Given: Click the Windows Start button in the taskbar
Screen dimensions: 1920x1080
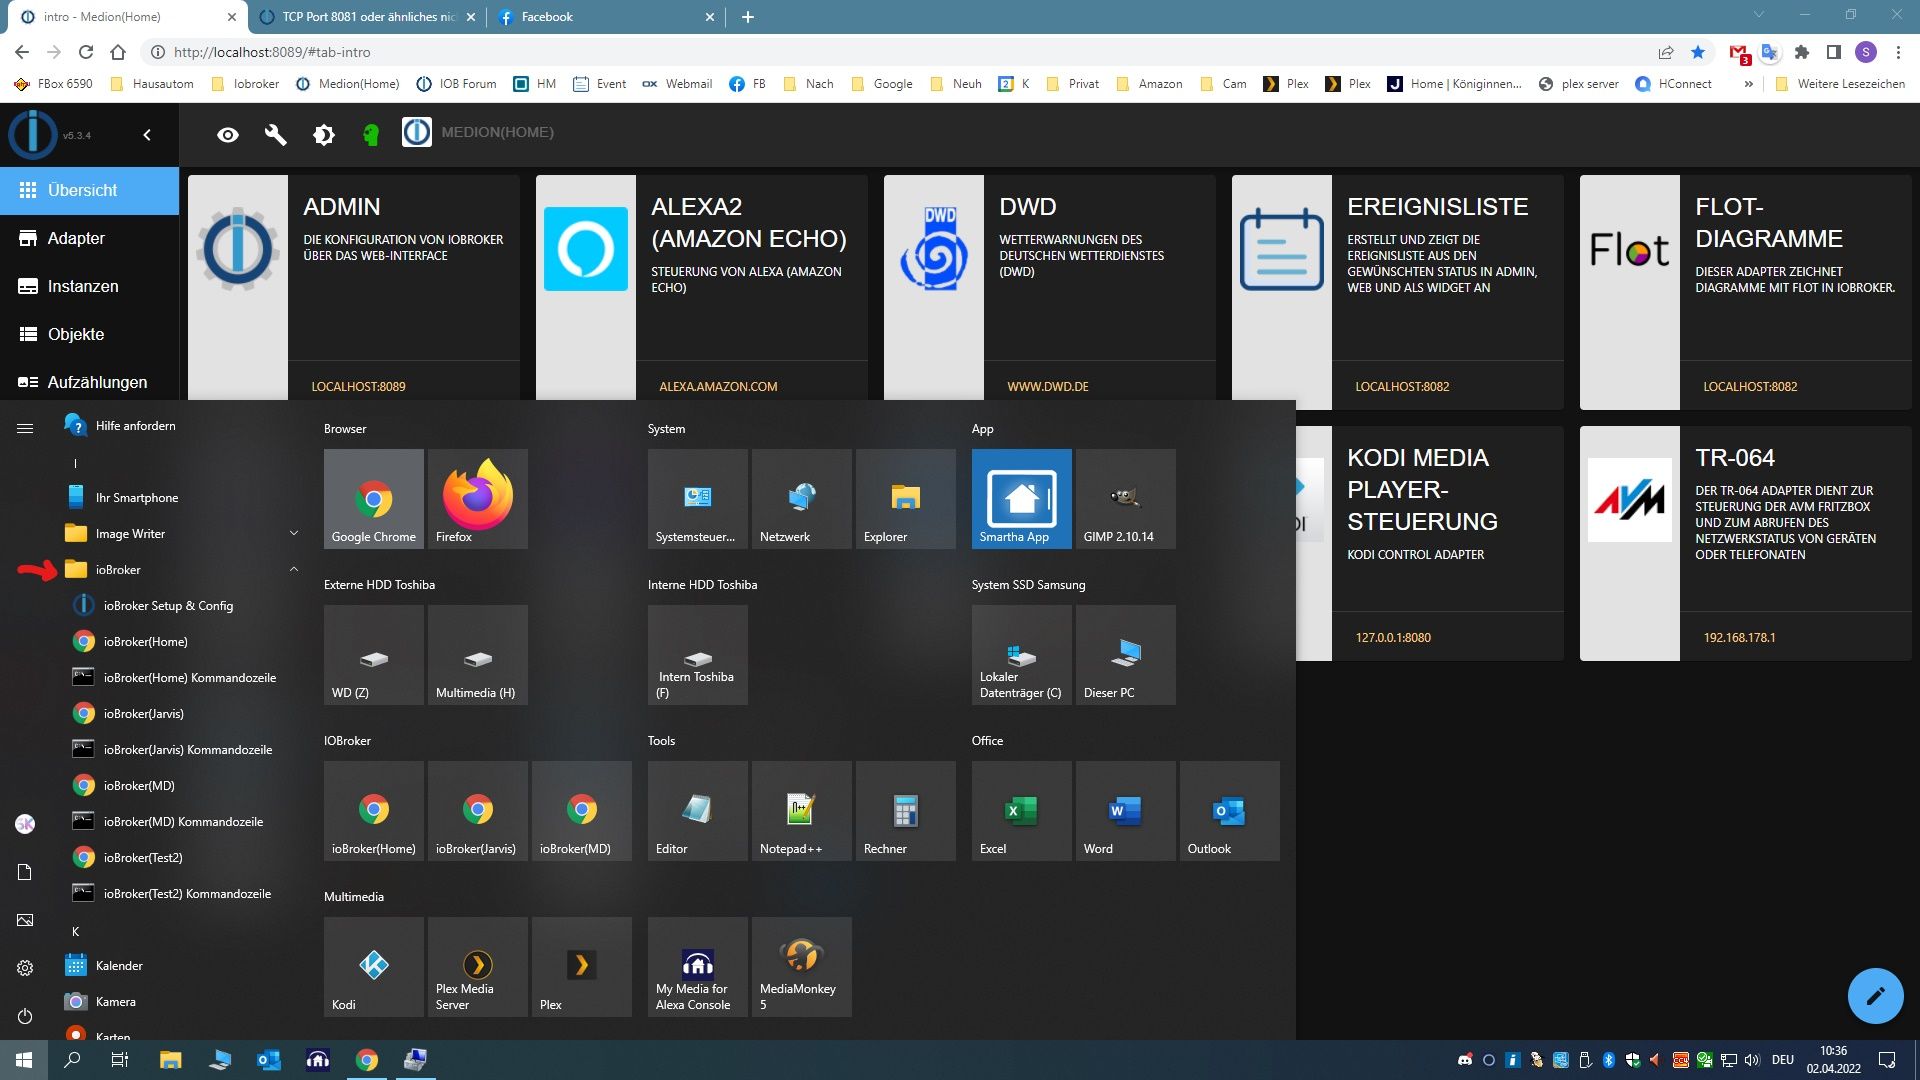Looking at the screenshot, I should pos(24,1060).
